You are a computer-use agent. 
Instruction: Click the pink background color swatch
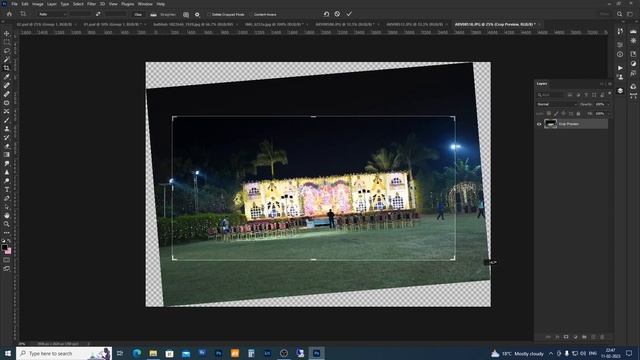pos(8,251)
